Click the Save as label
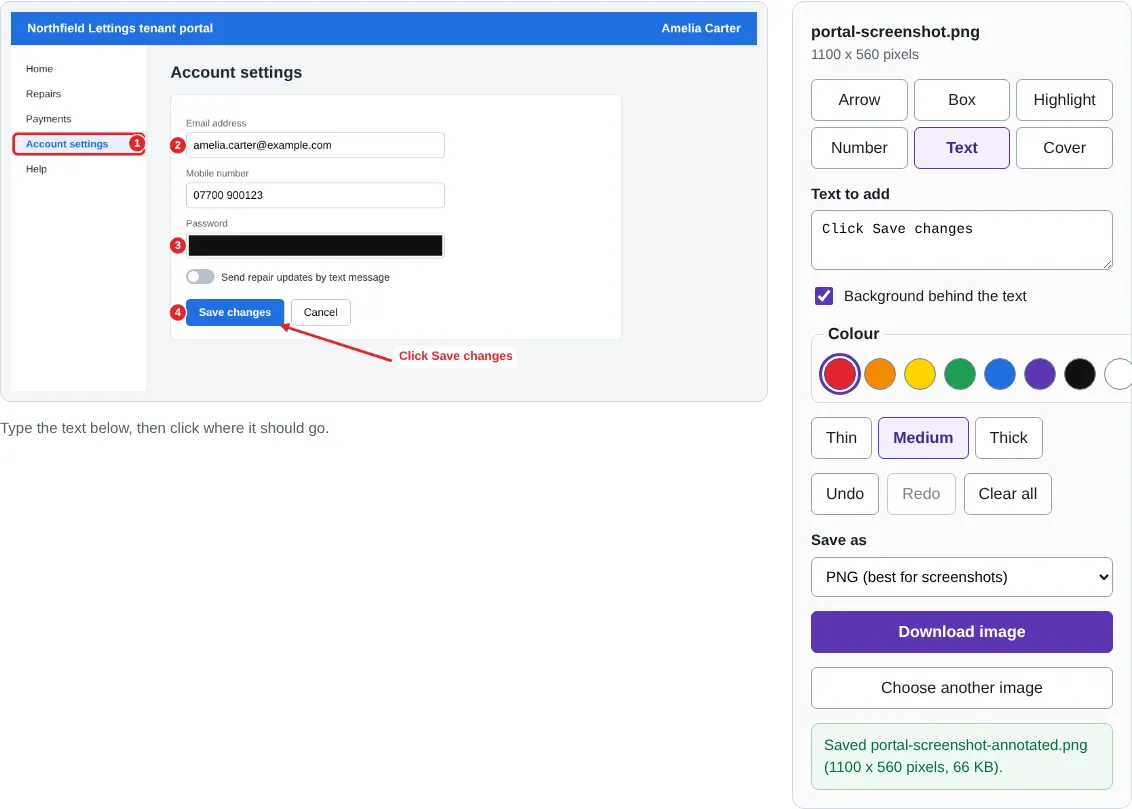This screenshot has width=1132, height=809. tap(838, 541)
